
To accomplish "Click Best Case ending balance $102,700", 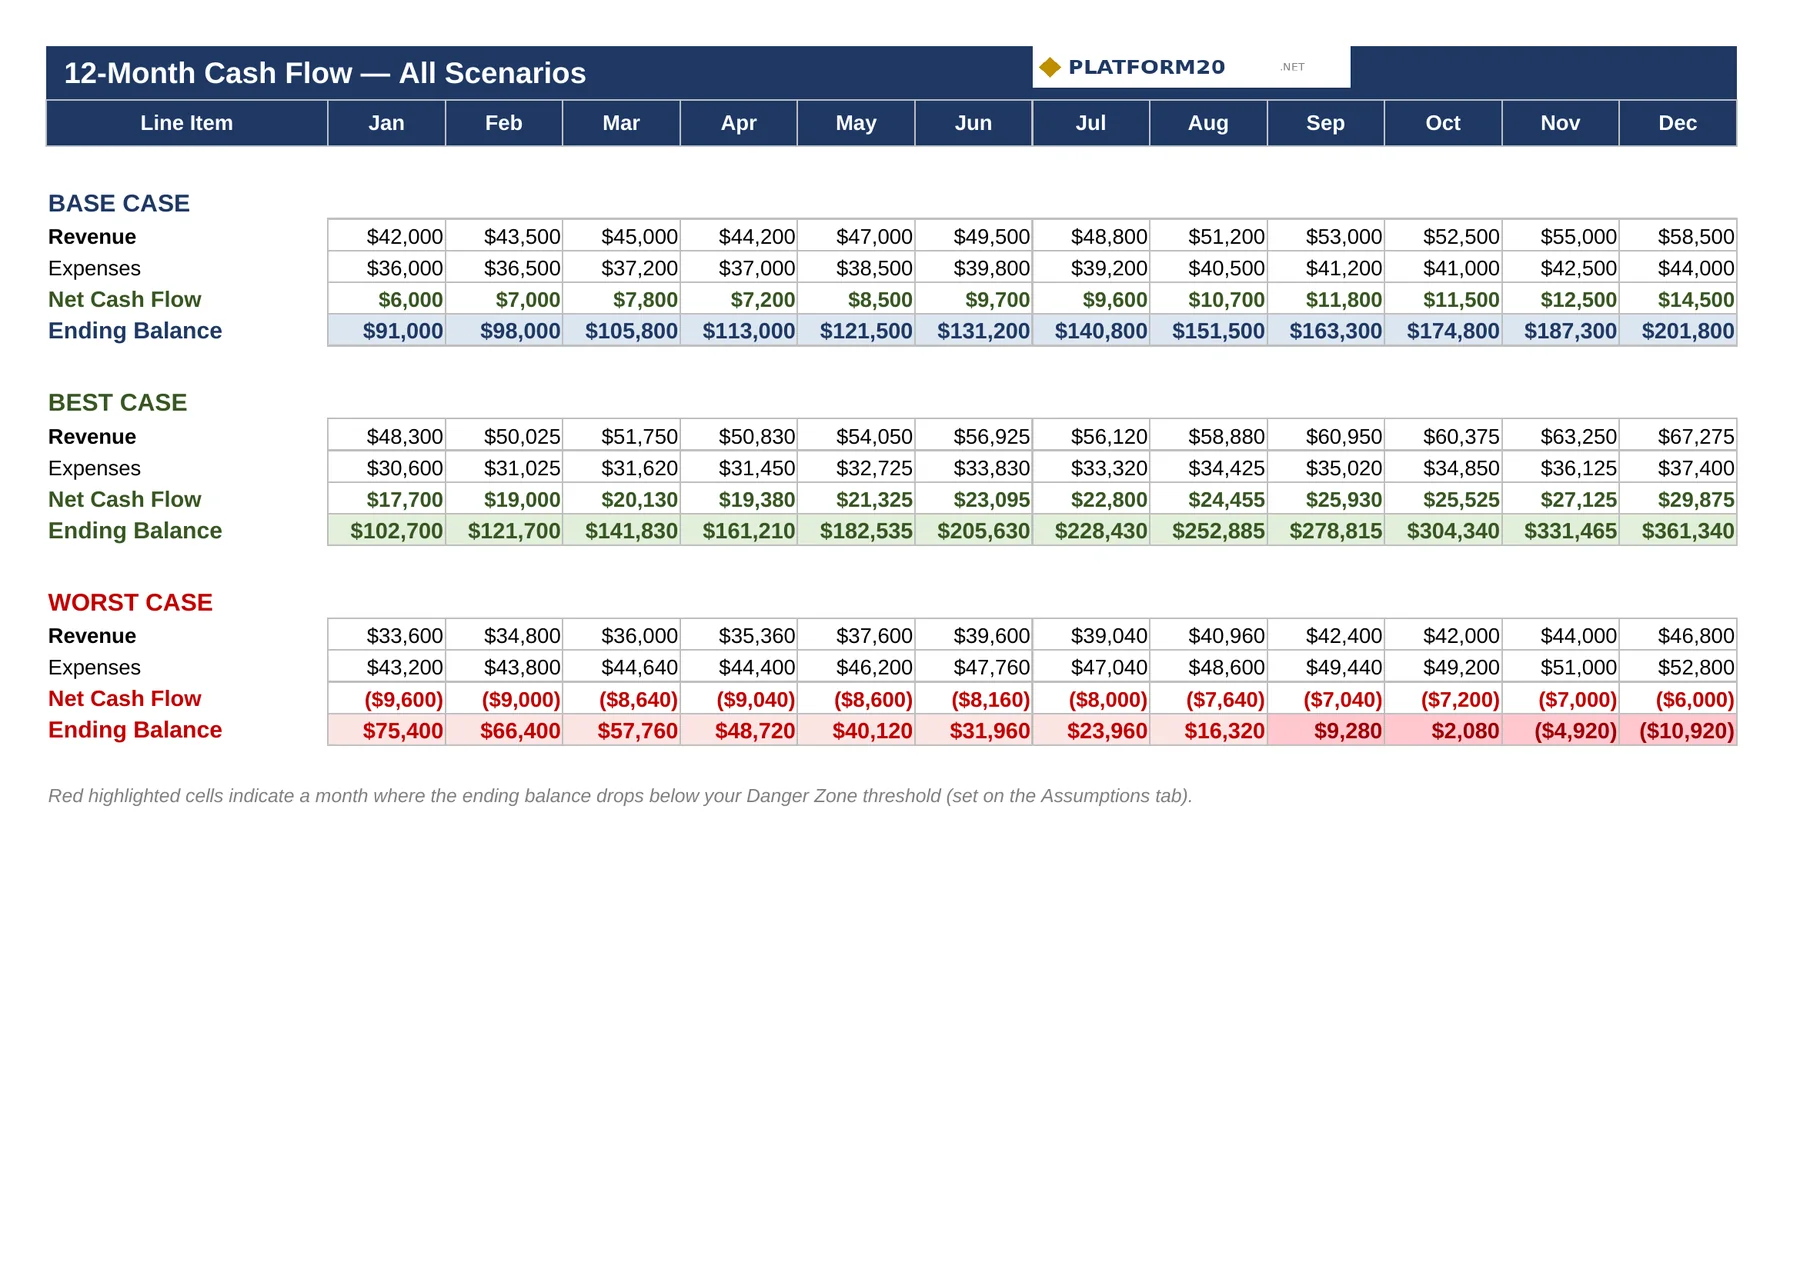I will tap(387, 531).
